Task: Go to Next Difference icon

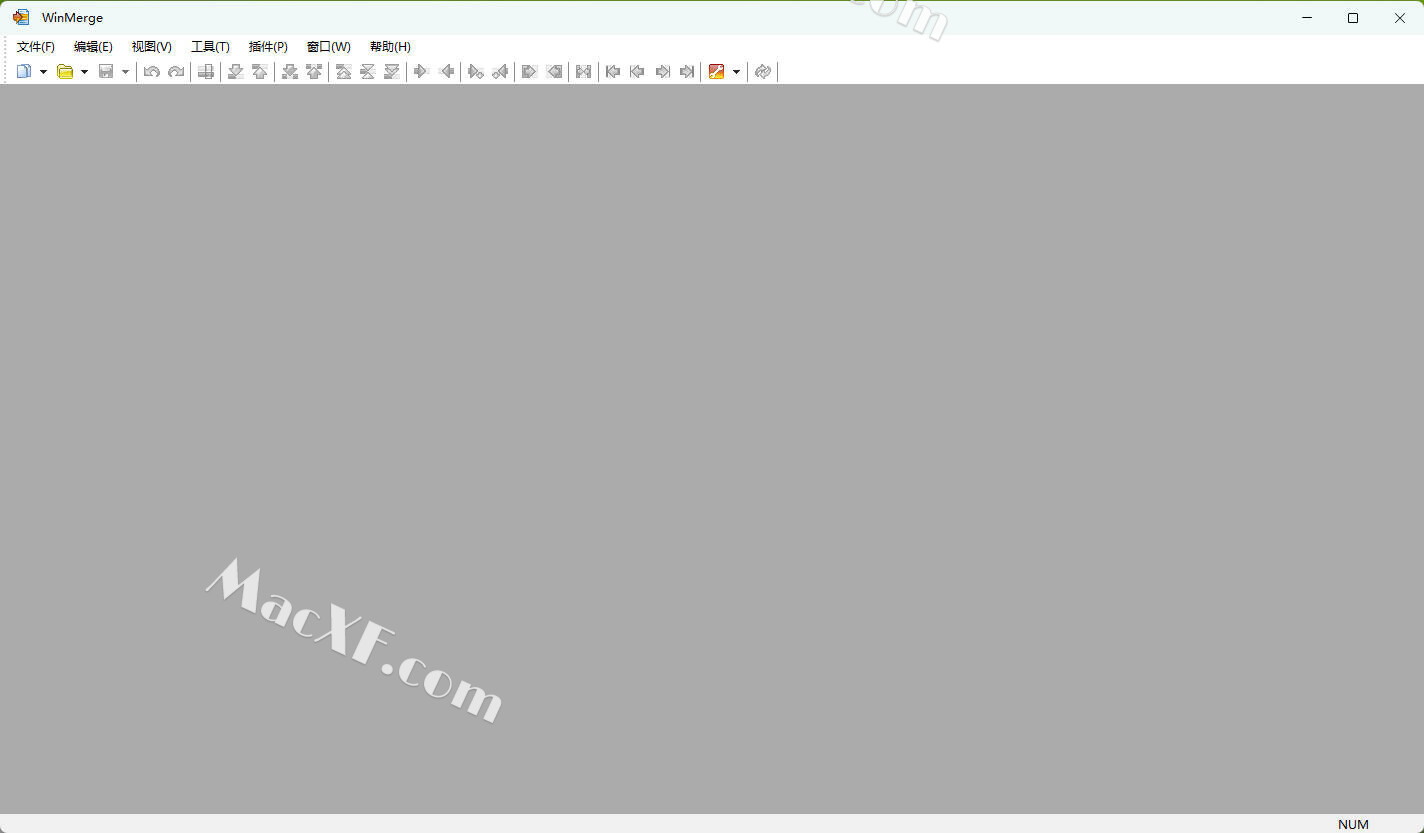Action: (236, 71)
